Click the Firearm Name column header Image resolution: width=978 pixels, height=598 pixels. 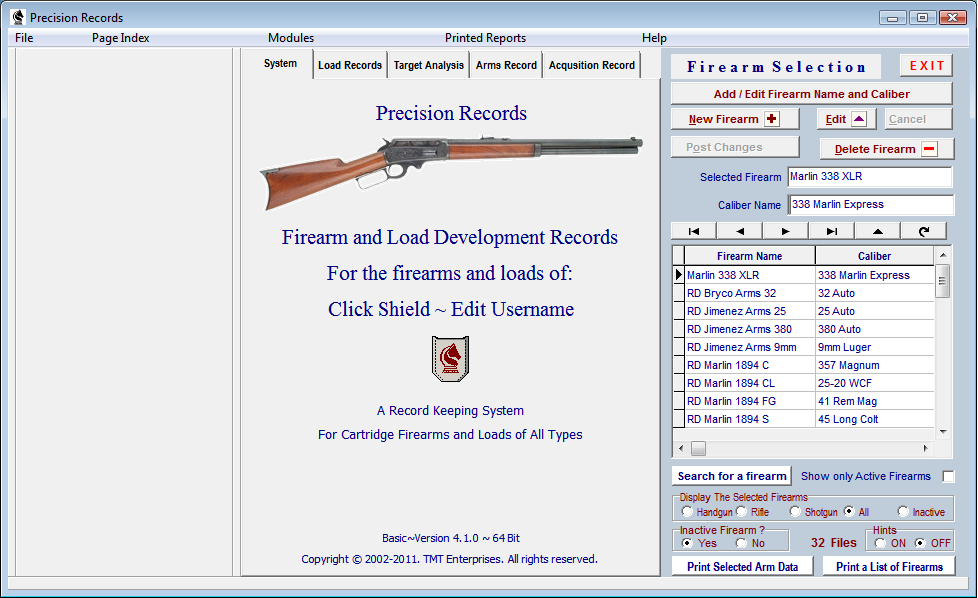[749, 256]
